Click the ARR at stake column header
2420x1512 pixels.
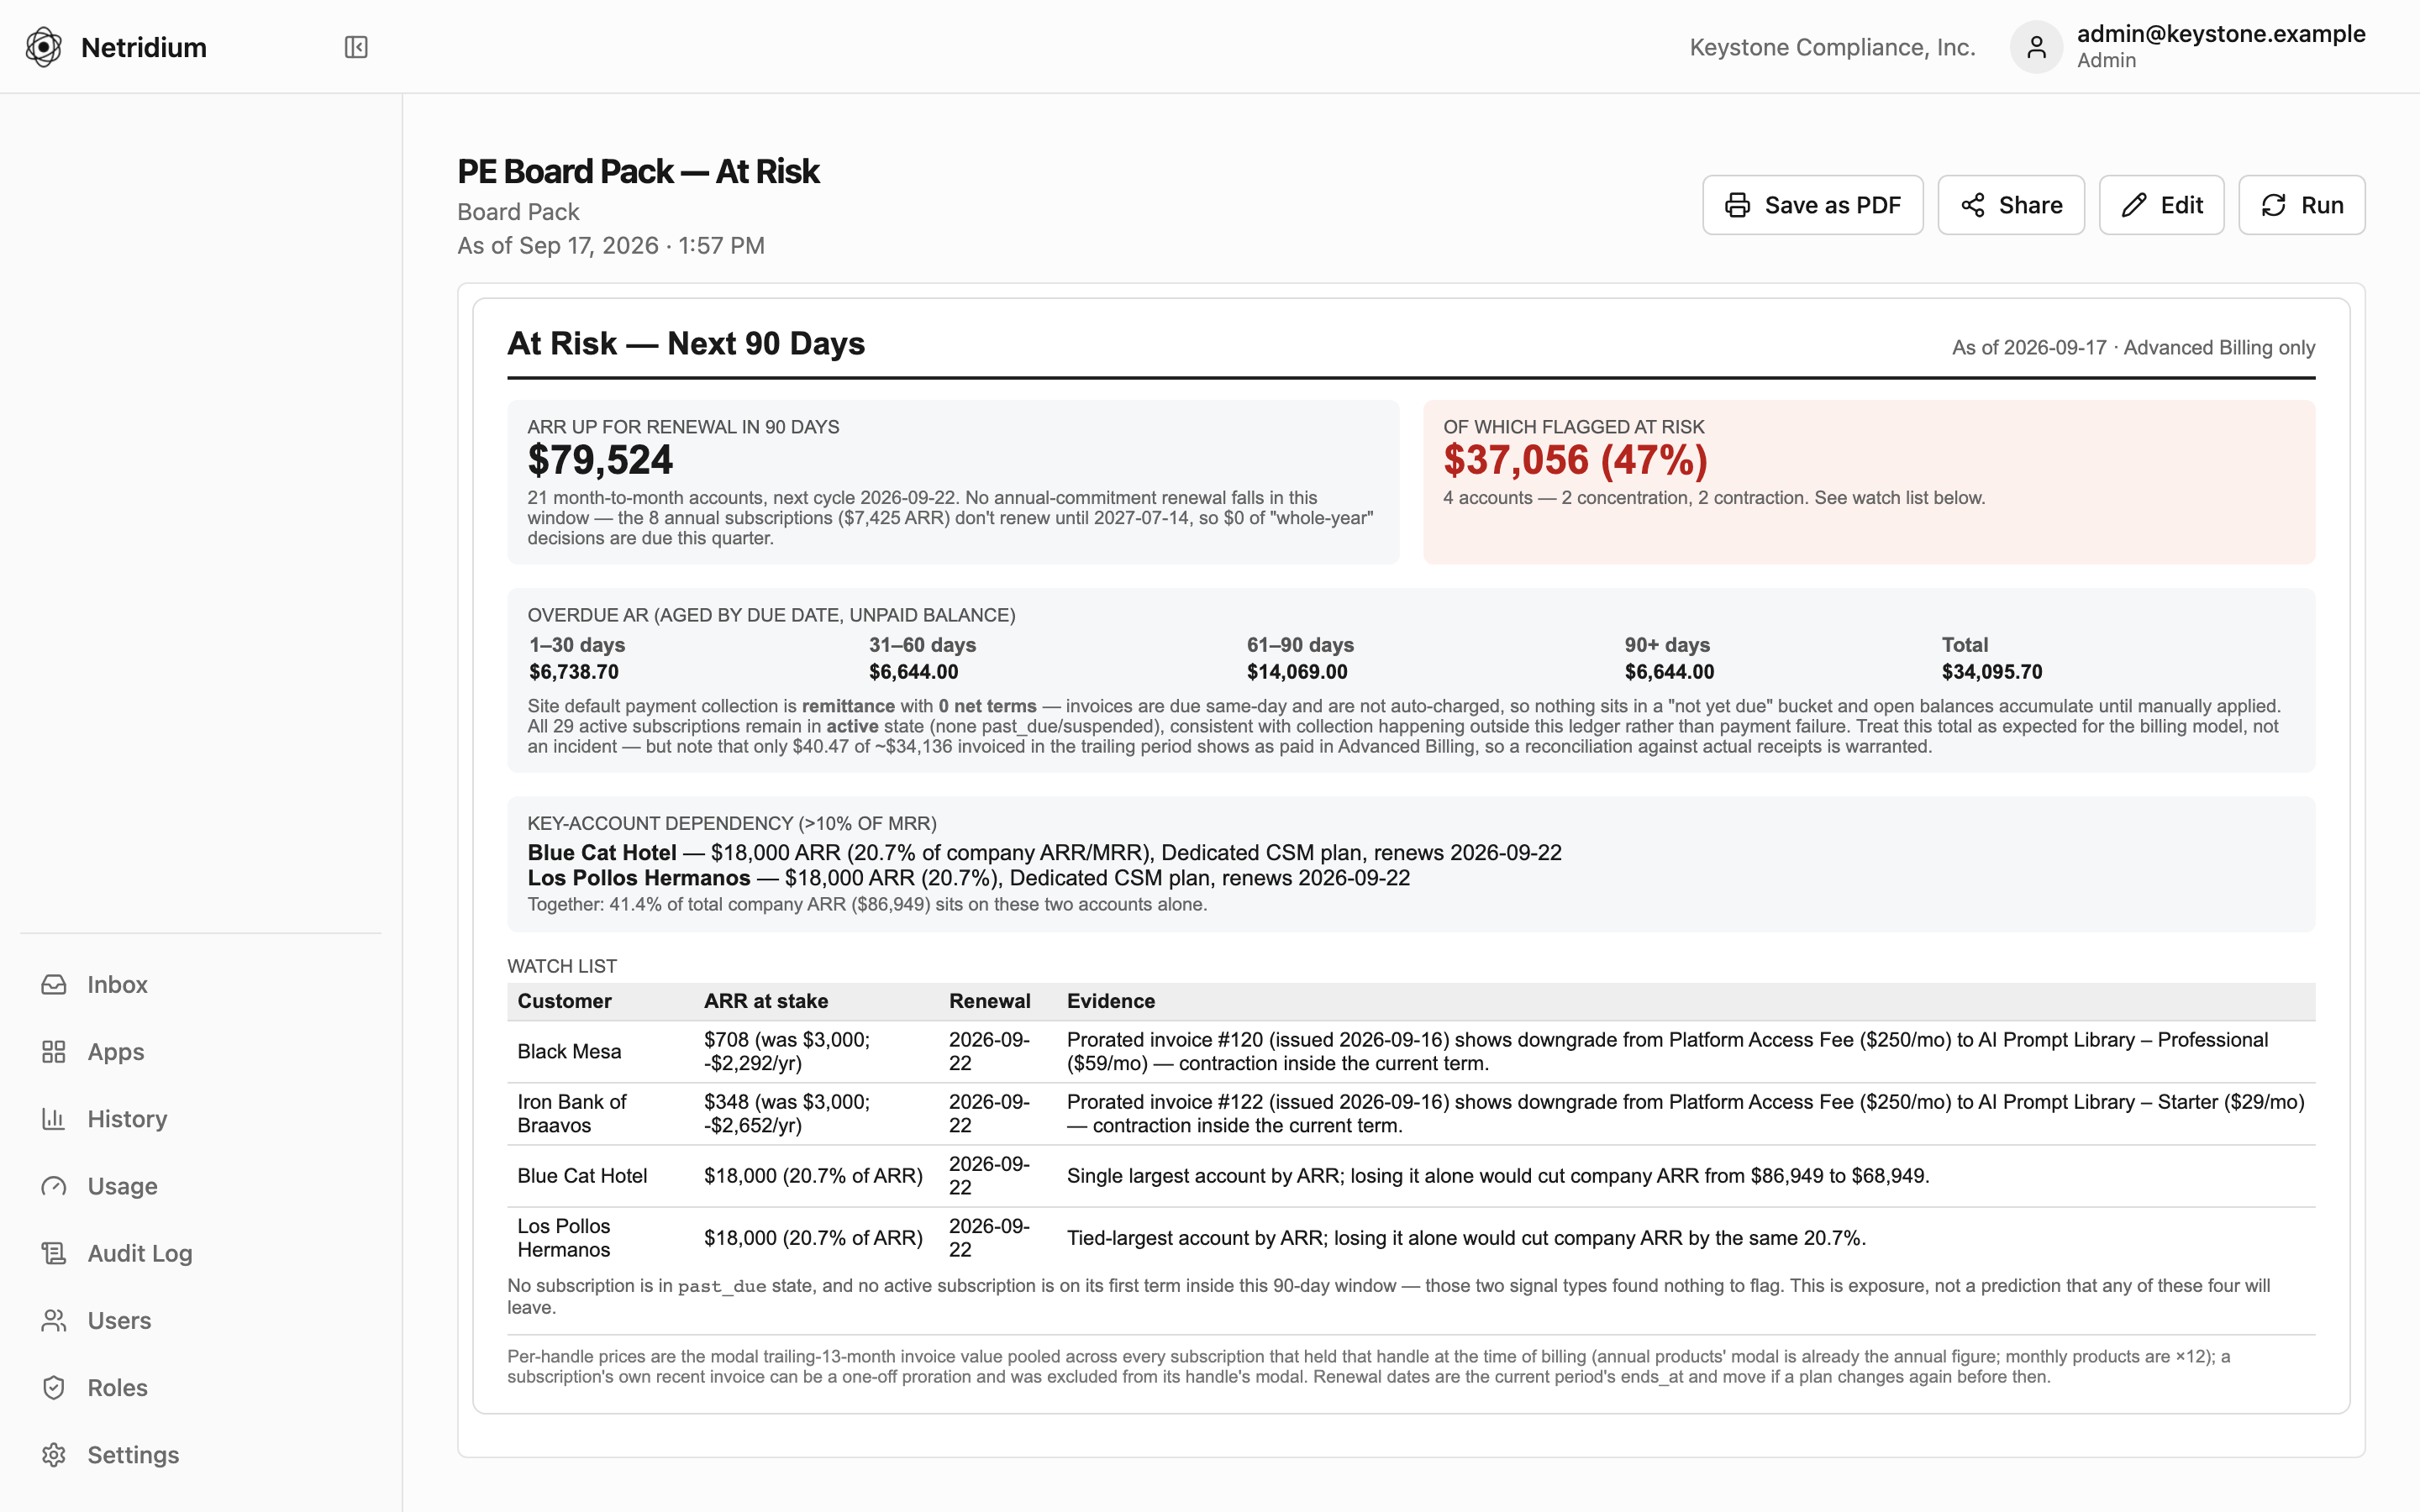click(766, 1001)
